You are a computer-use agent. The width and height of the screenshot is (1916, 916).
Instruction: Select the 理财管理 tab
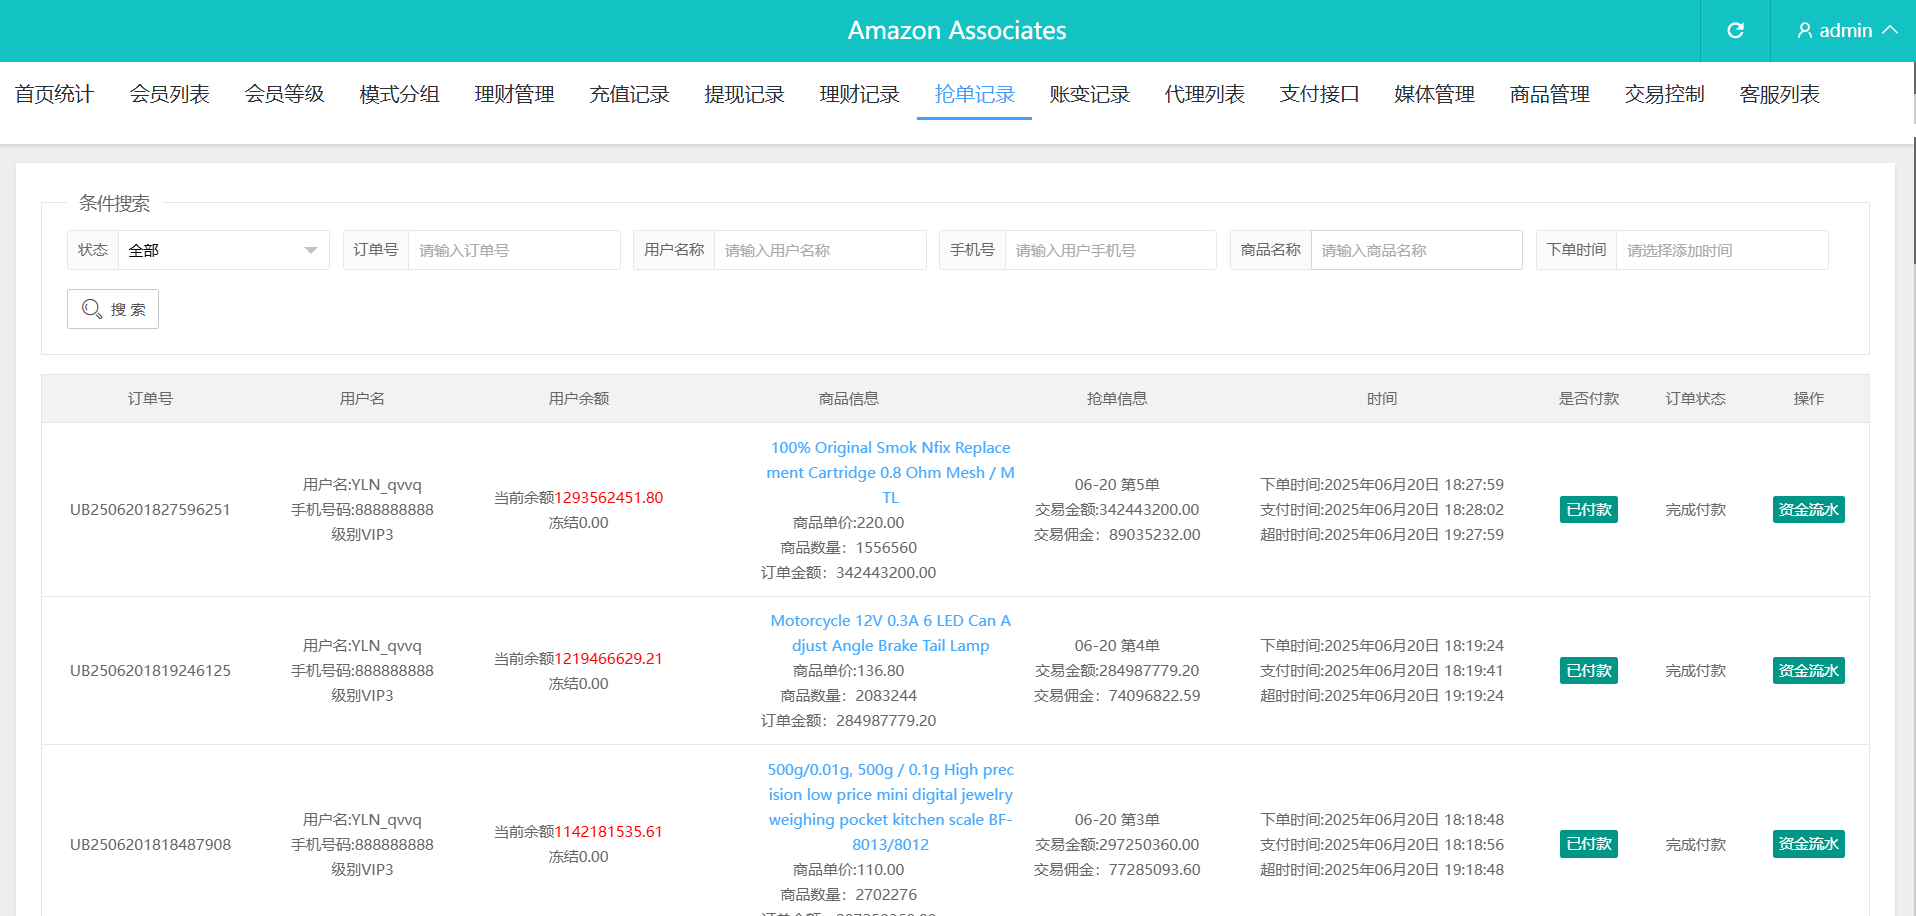coord(515,94)
